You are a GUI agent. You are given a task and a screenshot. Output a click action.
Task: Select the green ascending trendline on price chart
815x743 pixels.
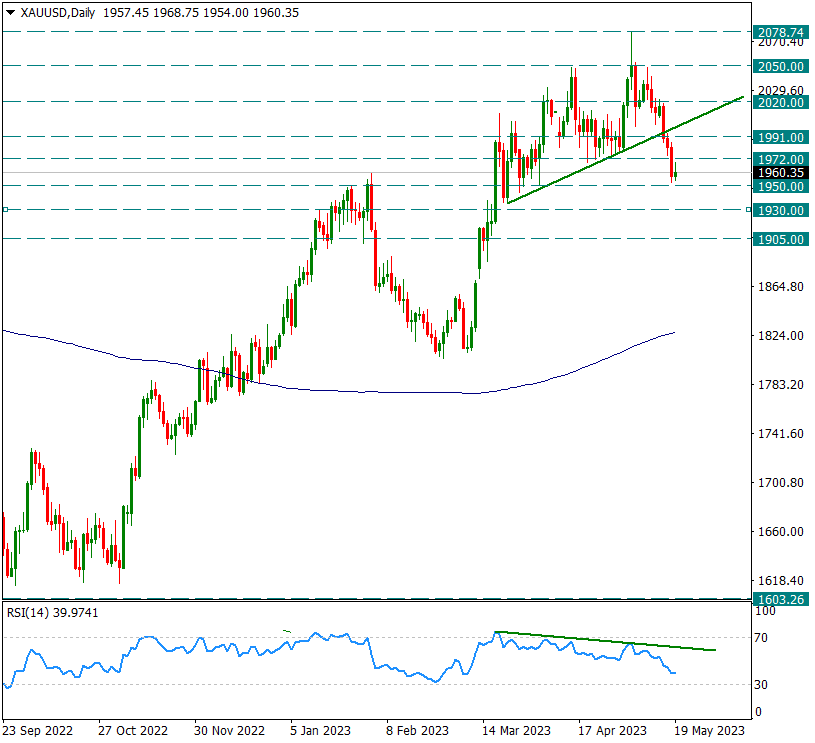[625, 149]
